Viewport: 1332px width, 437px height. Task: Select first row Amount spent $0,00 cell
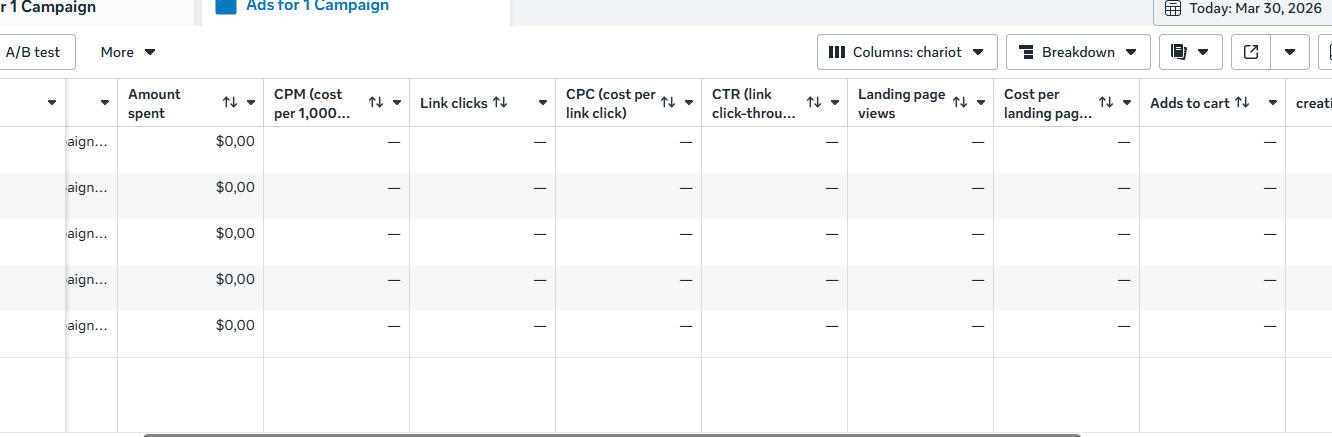[190, 142]
